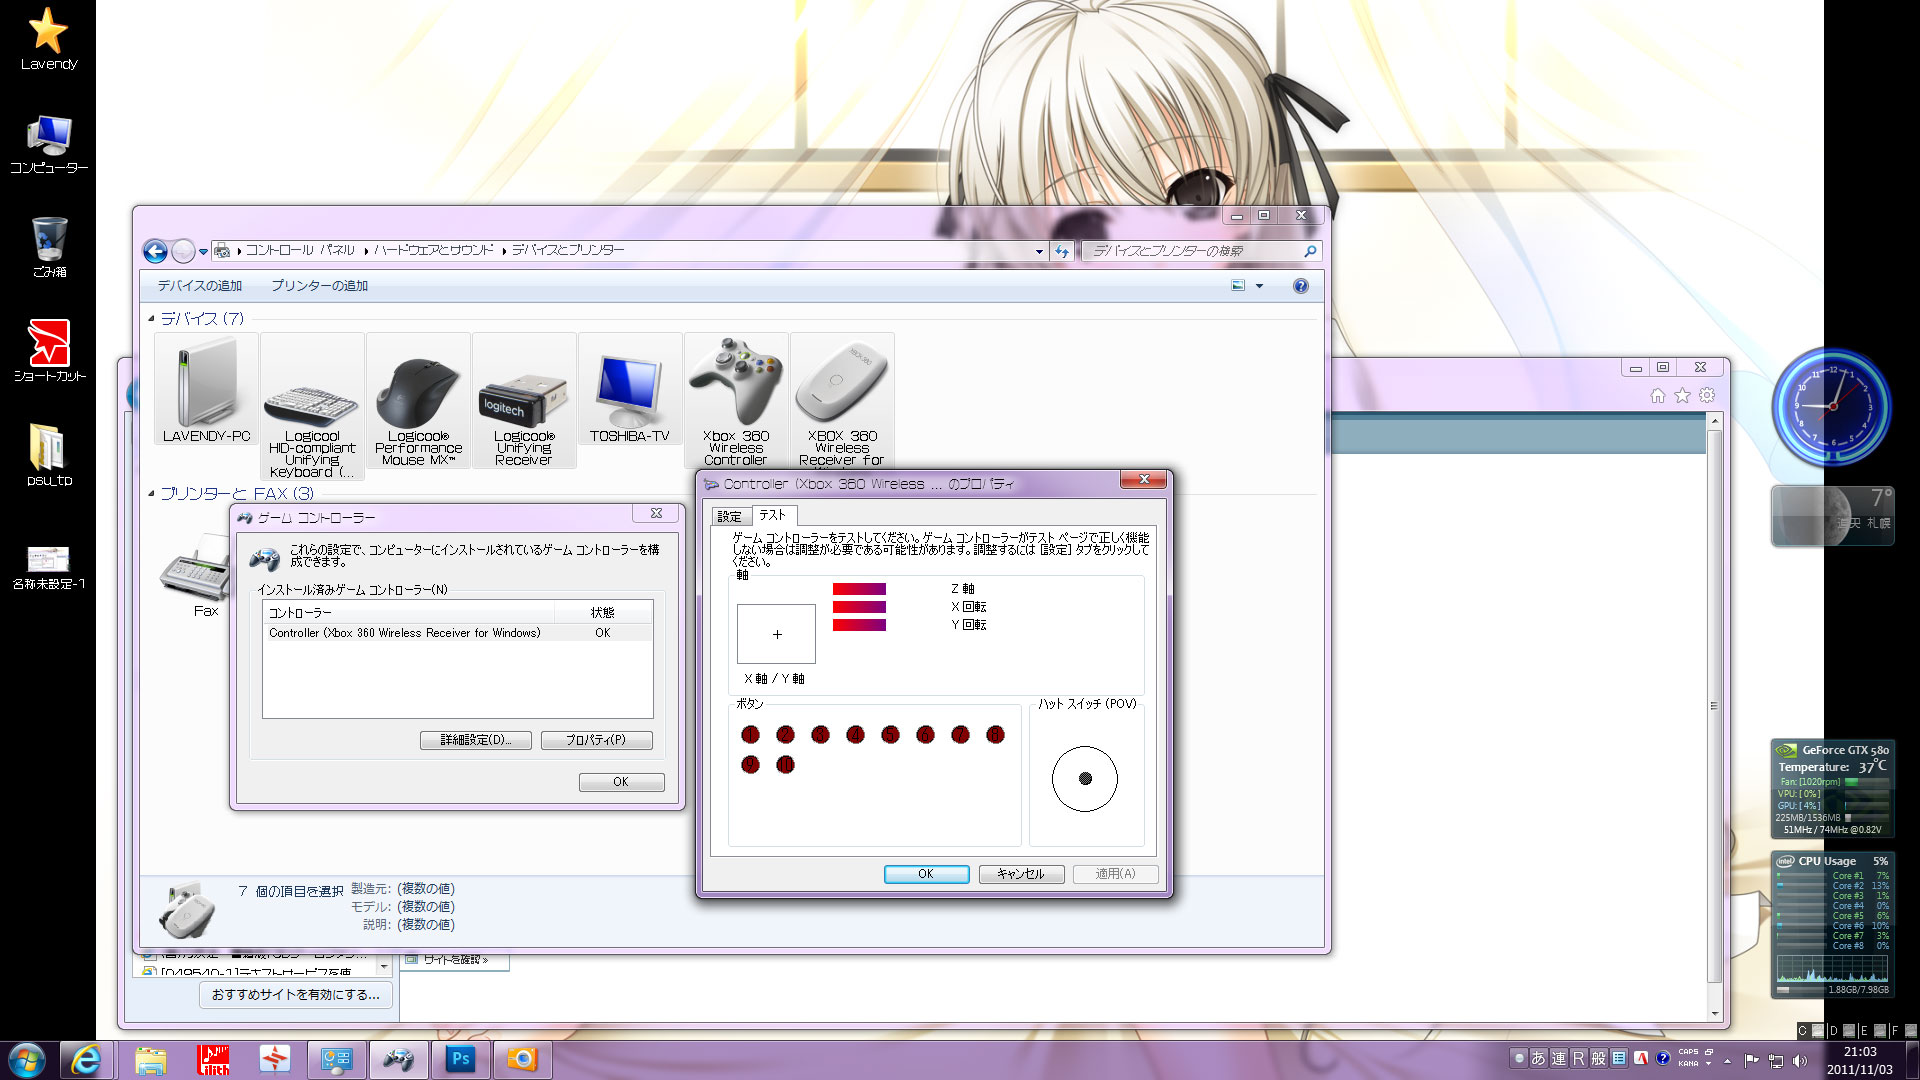The image size is (1920, 1080).
Task: Open the browser tools gear icon
Action: [1707, 396]
